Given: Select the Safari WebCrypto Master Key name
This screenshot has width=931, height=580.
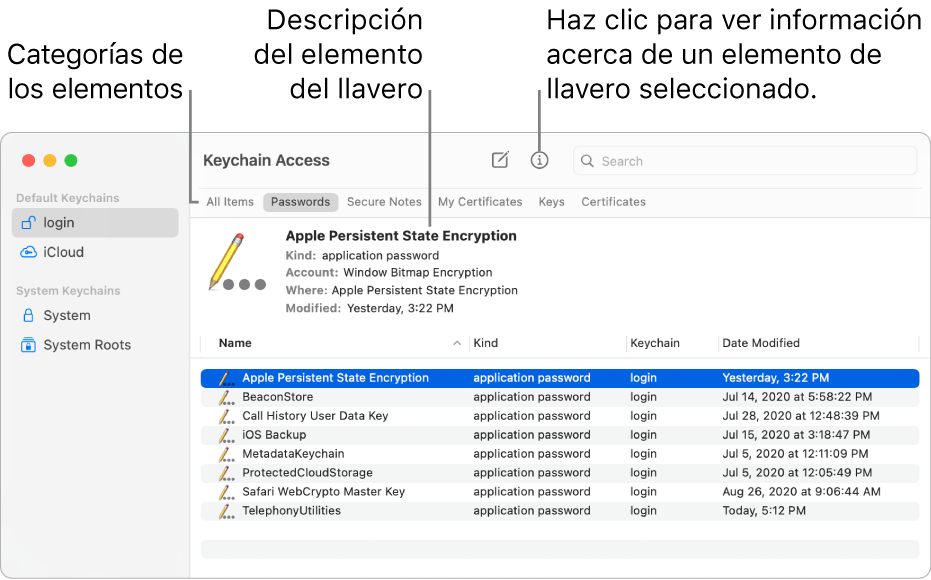Looking at the screenshot, I should click(x=324, y=492).
